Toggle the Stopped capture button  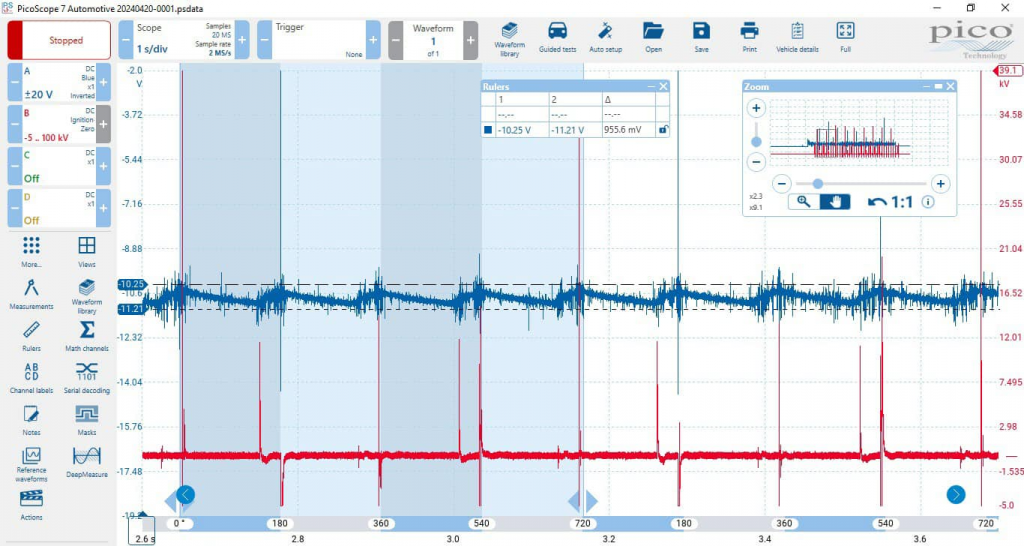click(60, 41)
